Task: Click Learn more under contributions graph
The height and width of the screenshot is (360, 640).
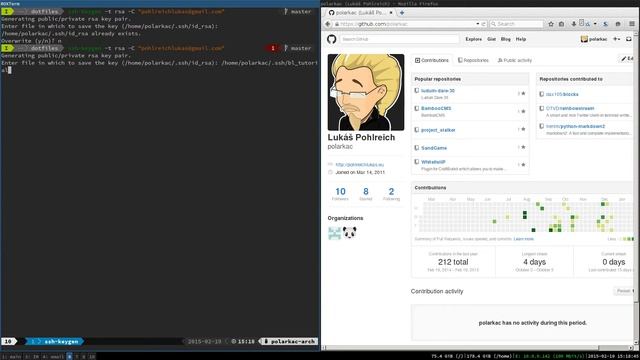Action: 523,239
